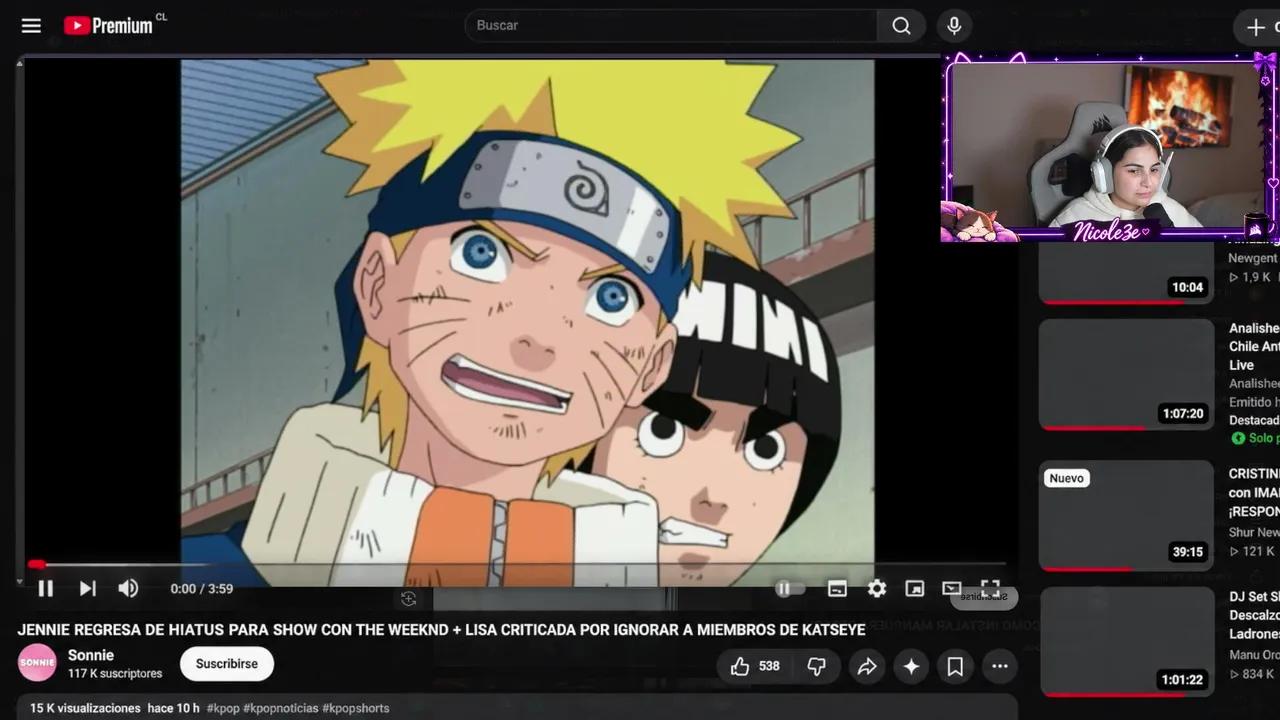The image size is (1280, 720).
Task: Open the Sonnie channel name link
Action: (x=91, y=655)
